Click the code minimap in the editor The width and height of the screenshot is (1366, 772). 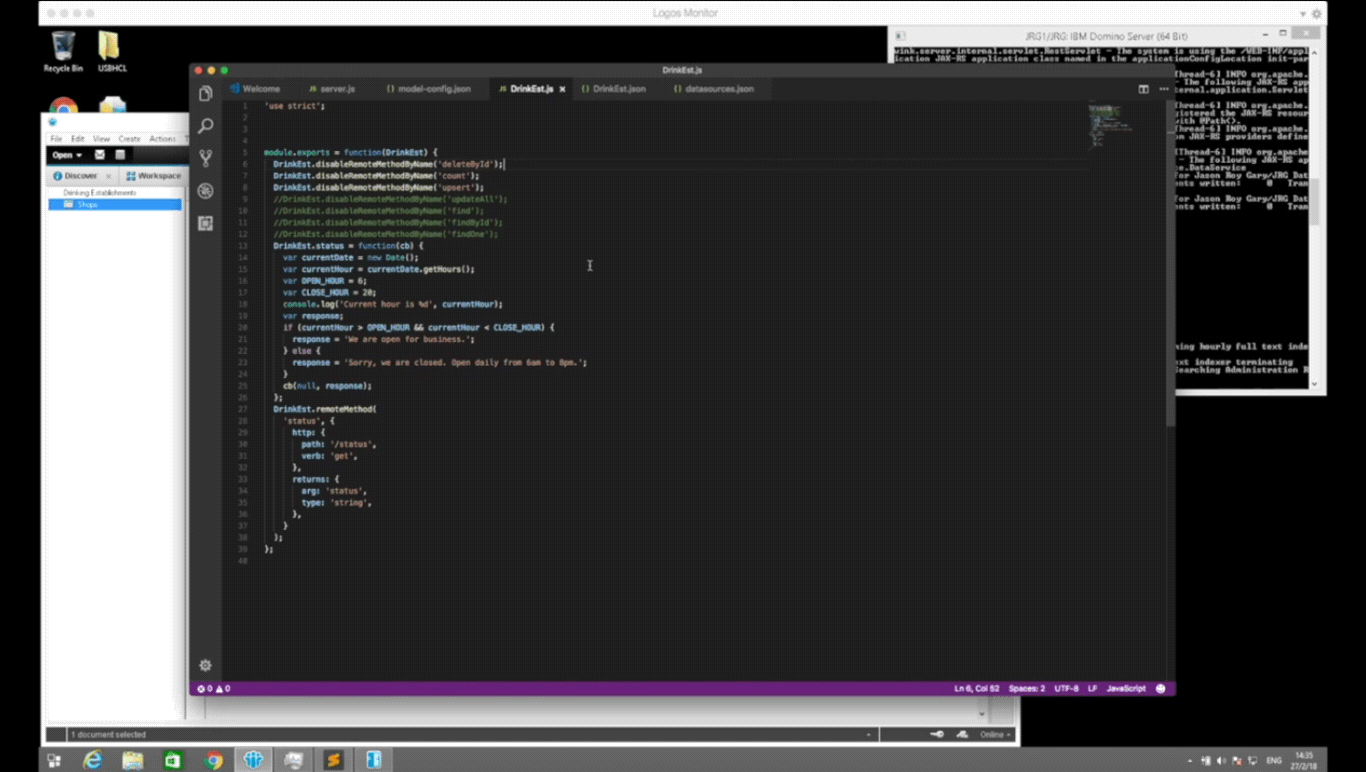tap(1110, 125)
